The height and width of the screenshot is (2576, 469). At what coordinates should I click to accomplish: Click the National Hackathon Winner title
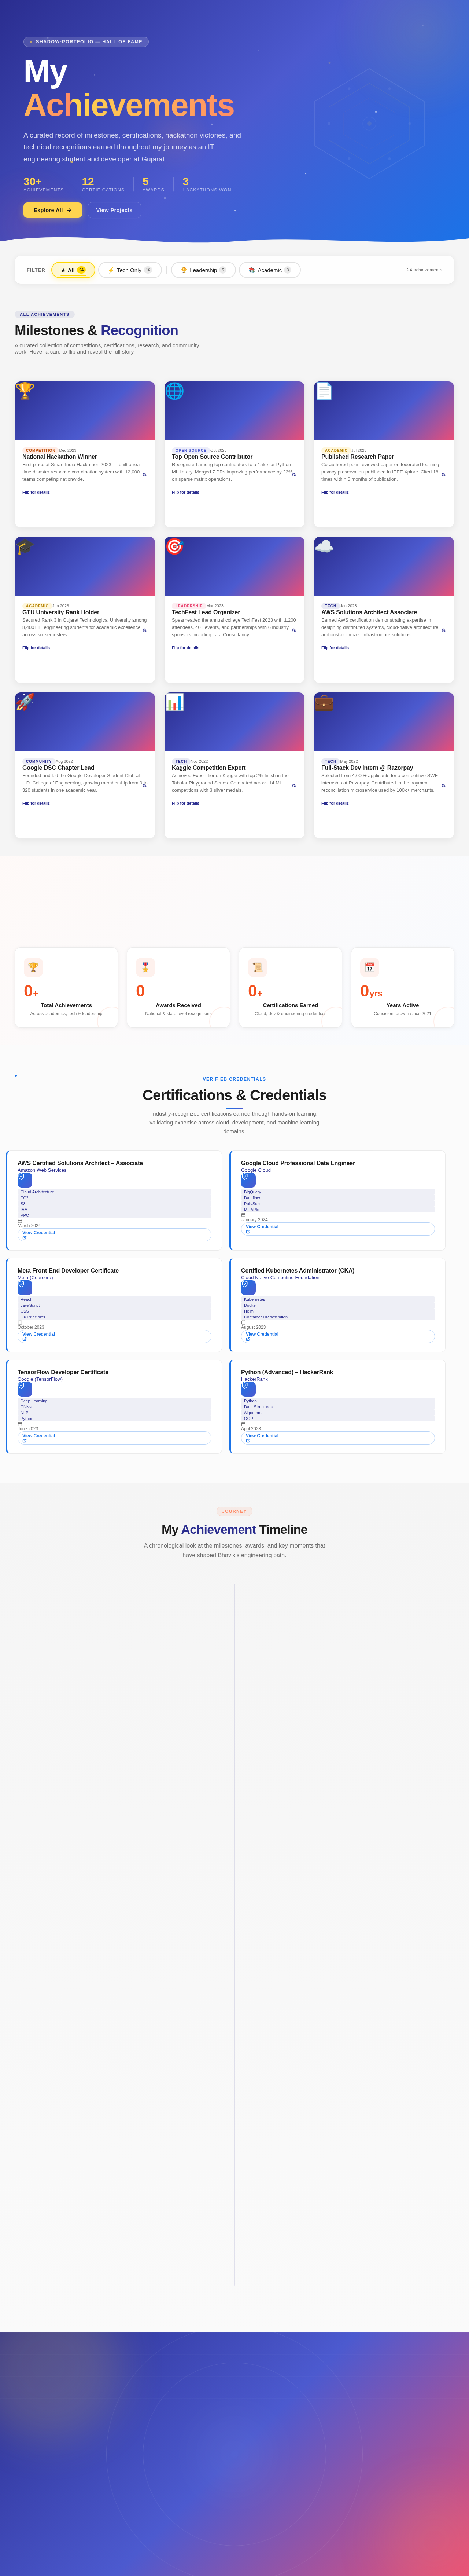[60, 457]
